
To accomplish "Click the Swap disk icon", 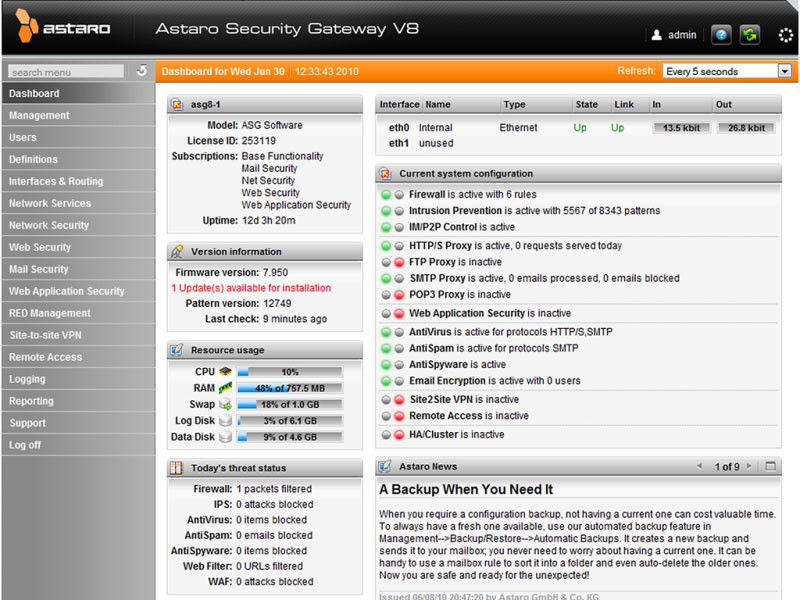I will [x=225, y=404].
